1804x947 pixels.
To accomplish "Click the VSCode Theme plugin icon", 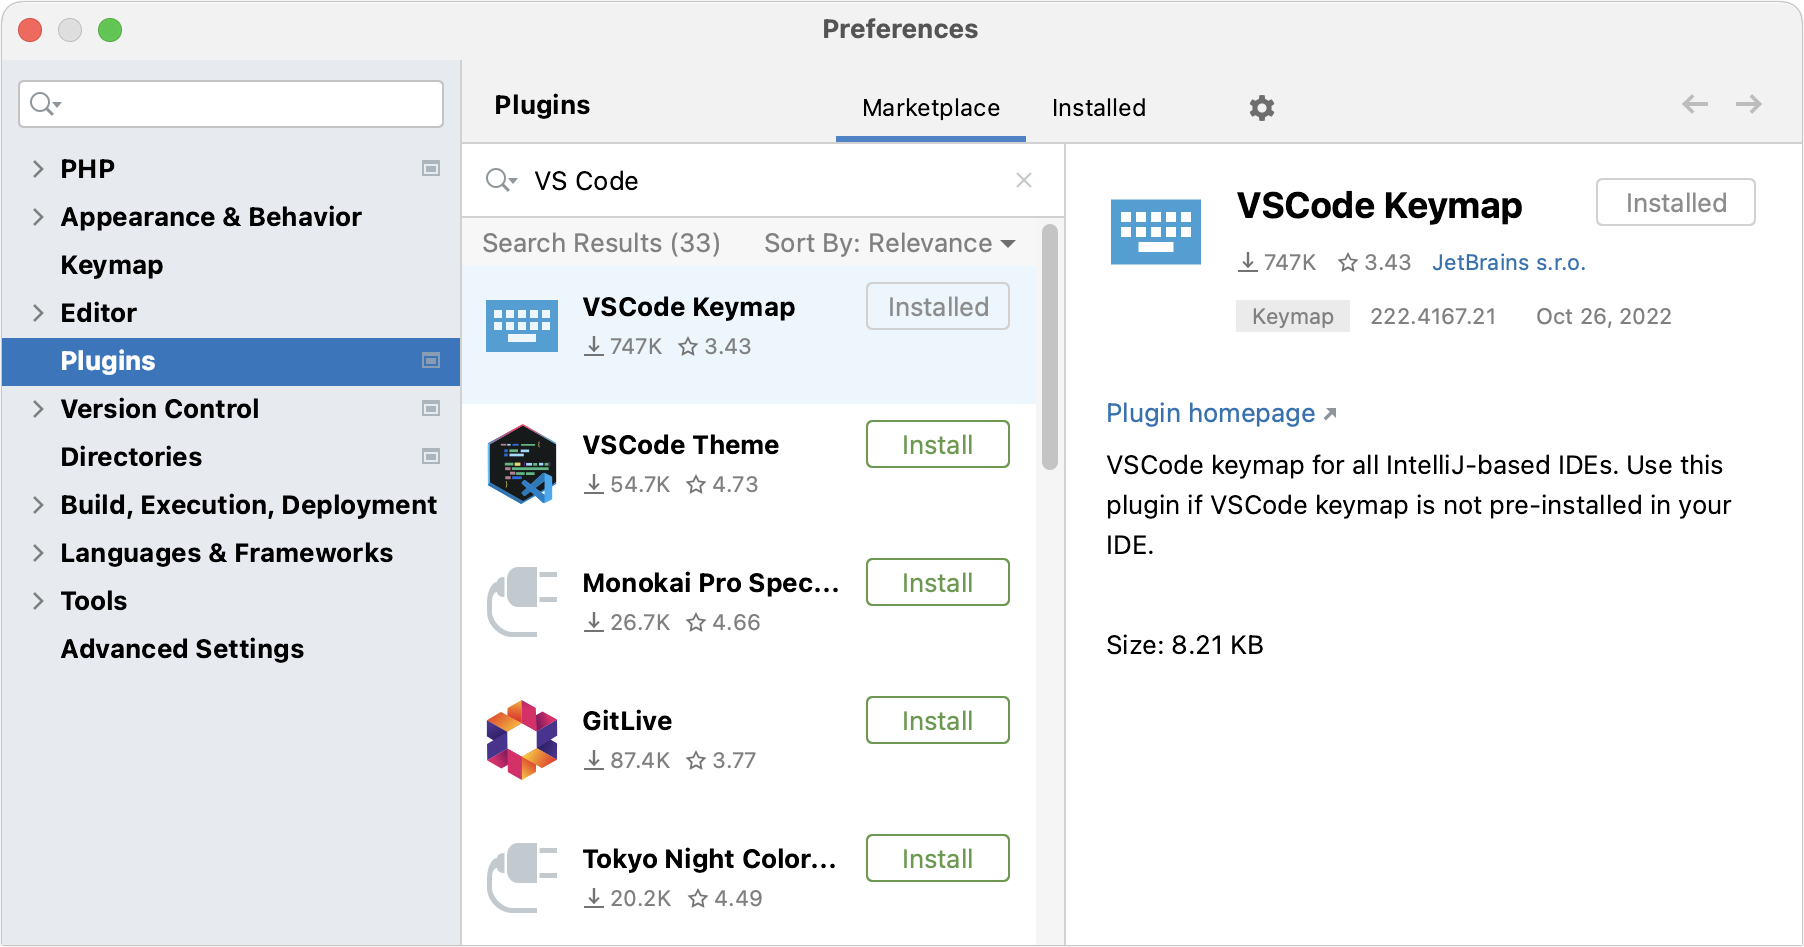I will (x=522, y=464).
